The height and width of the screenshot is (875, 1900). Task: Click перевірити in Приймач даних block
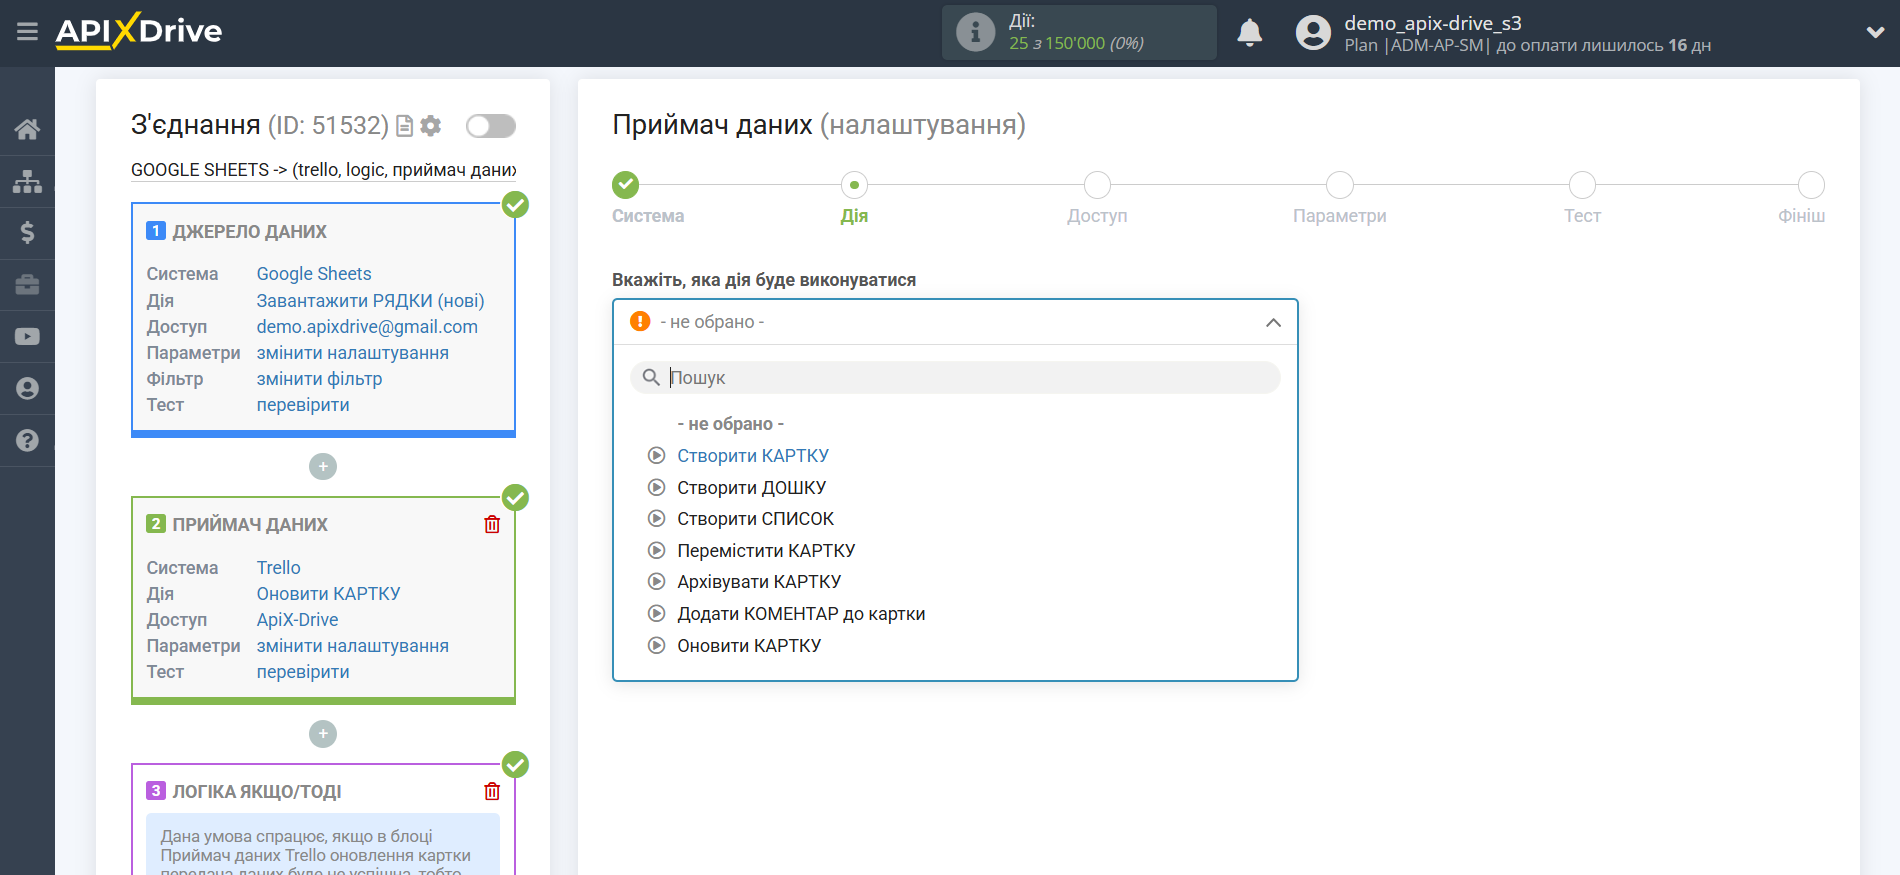pos(303,672)
